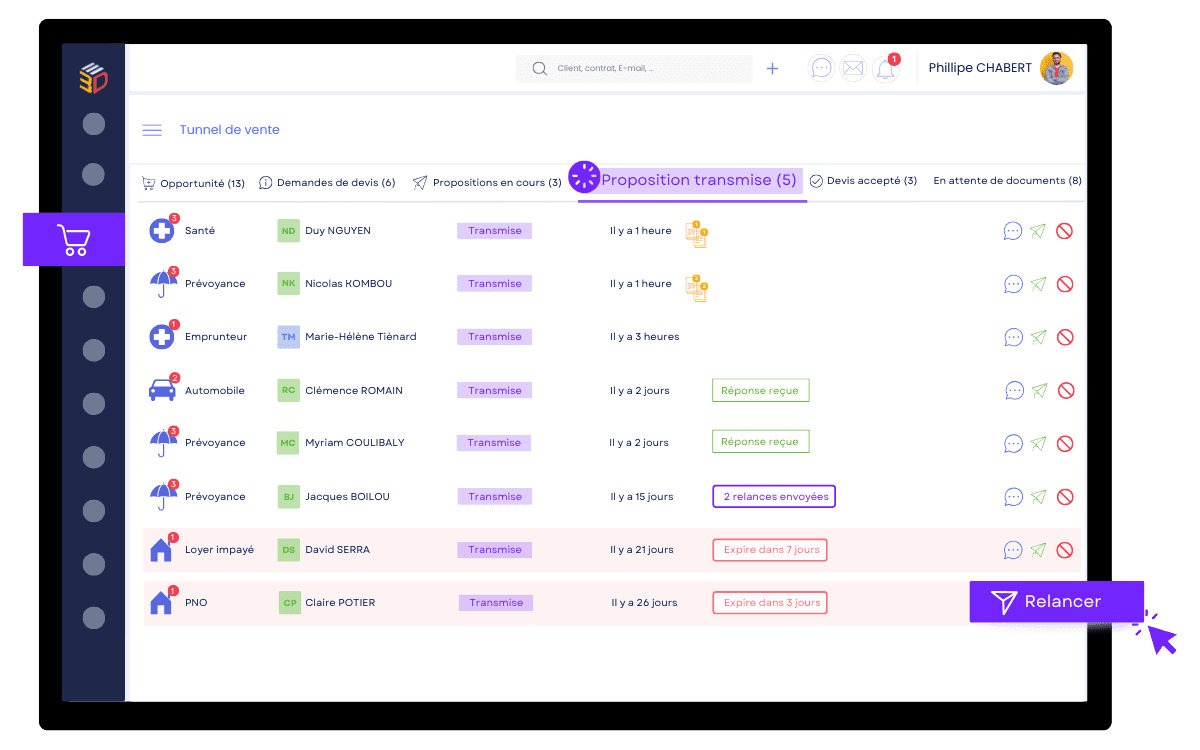
Task: Click the notification bell icon
Action: point(885,69)
